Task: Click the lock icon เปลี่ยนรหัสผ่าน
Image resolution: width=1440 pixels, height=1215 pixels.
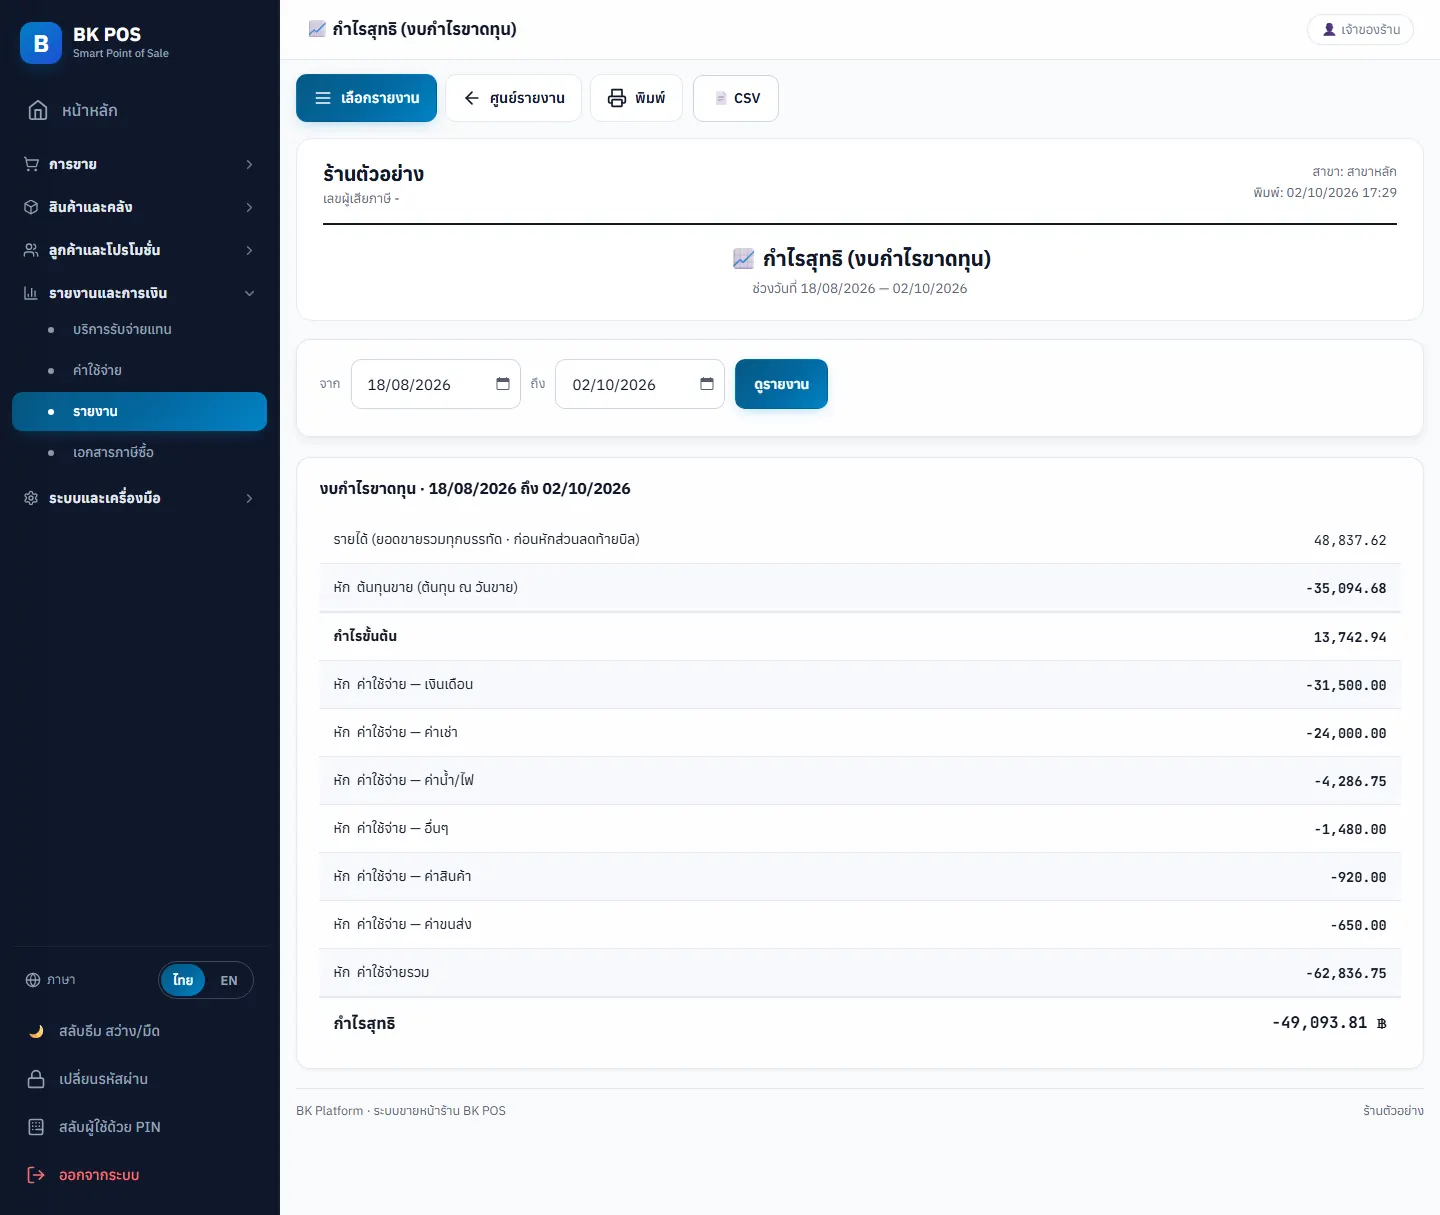Action: coord(36,1079)
